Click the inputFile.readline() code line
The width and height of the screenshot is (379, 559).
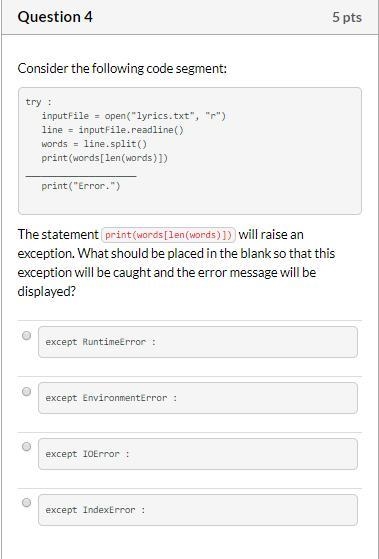point(112,130)
